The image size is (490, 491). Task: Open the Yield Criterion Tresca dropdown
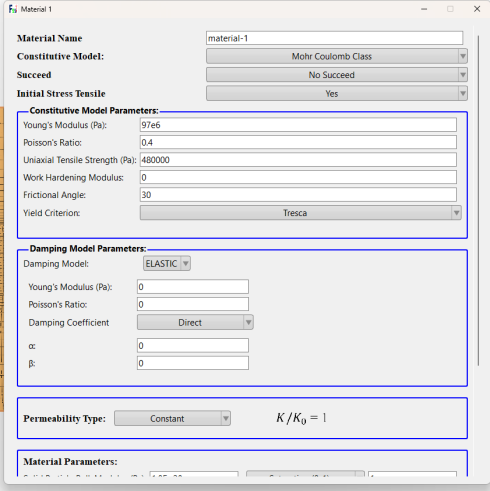[300, 213]
